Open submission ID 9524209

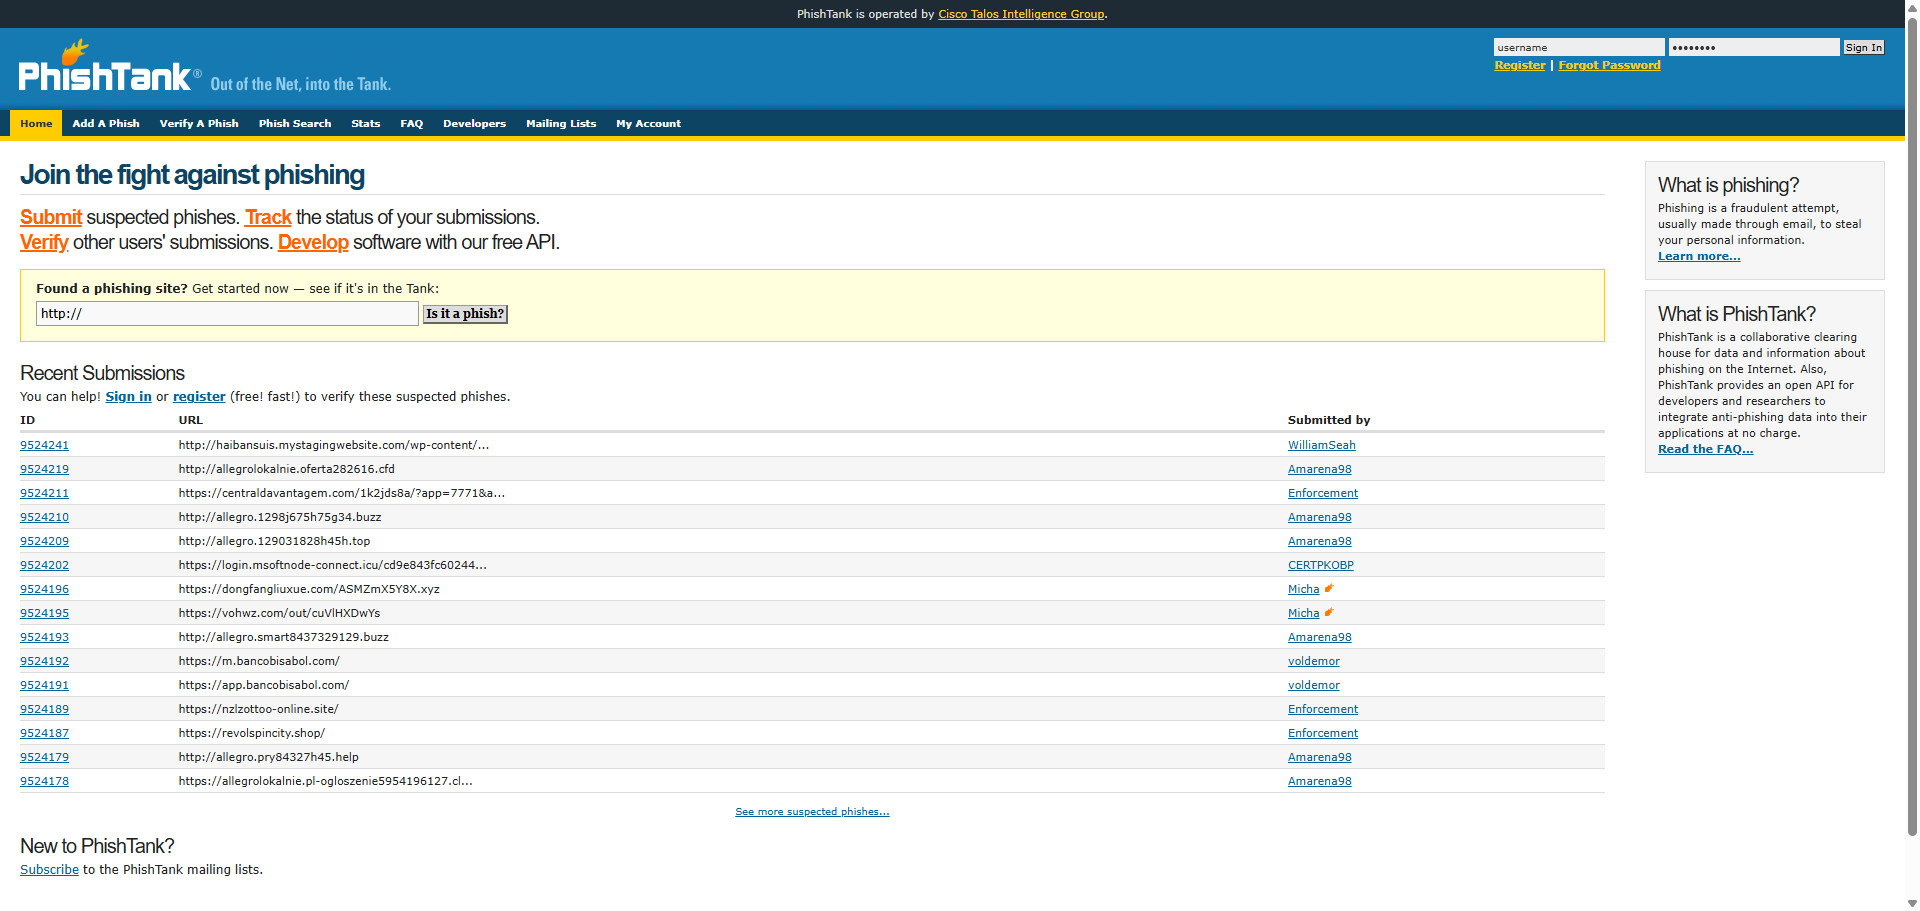coord(44,541)
